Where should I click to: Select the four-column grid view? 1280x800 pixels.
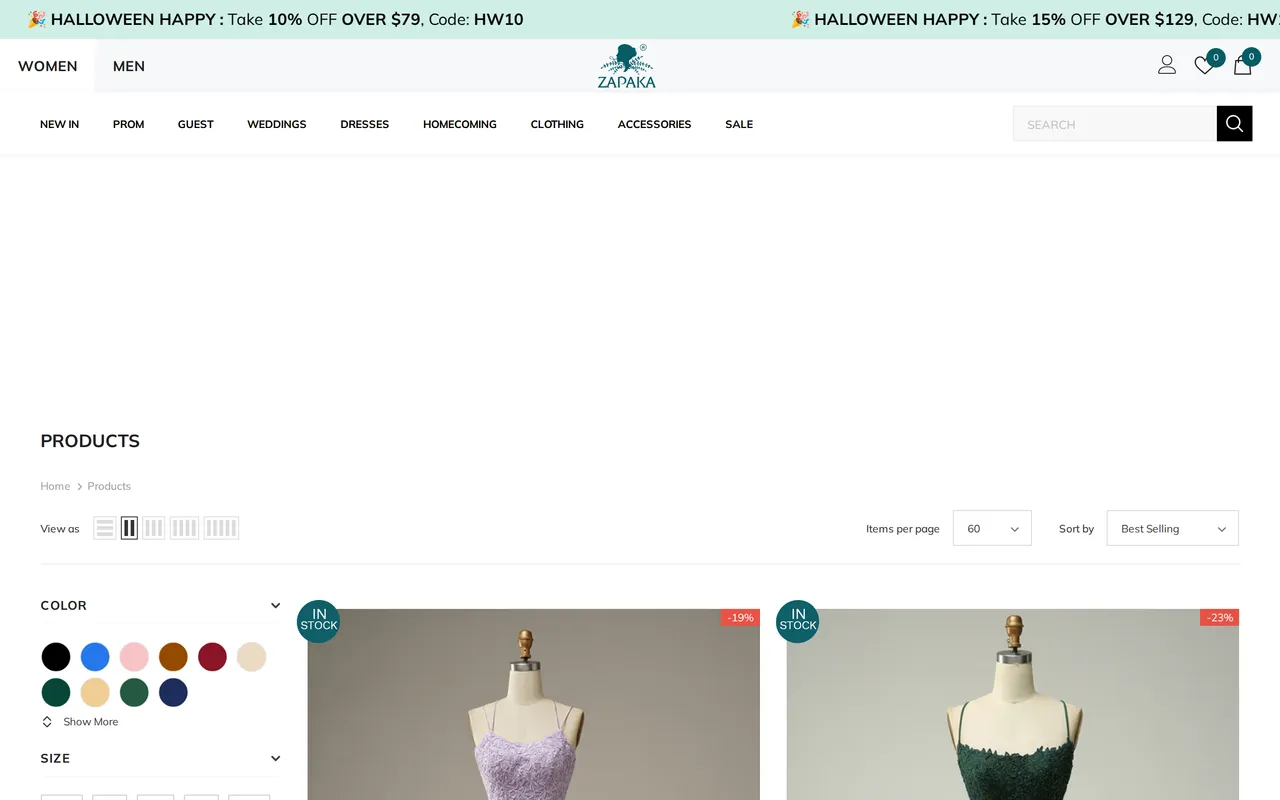(x=184, y=528)
